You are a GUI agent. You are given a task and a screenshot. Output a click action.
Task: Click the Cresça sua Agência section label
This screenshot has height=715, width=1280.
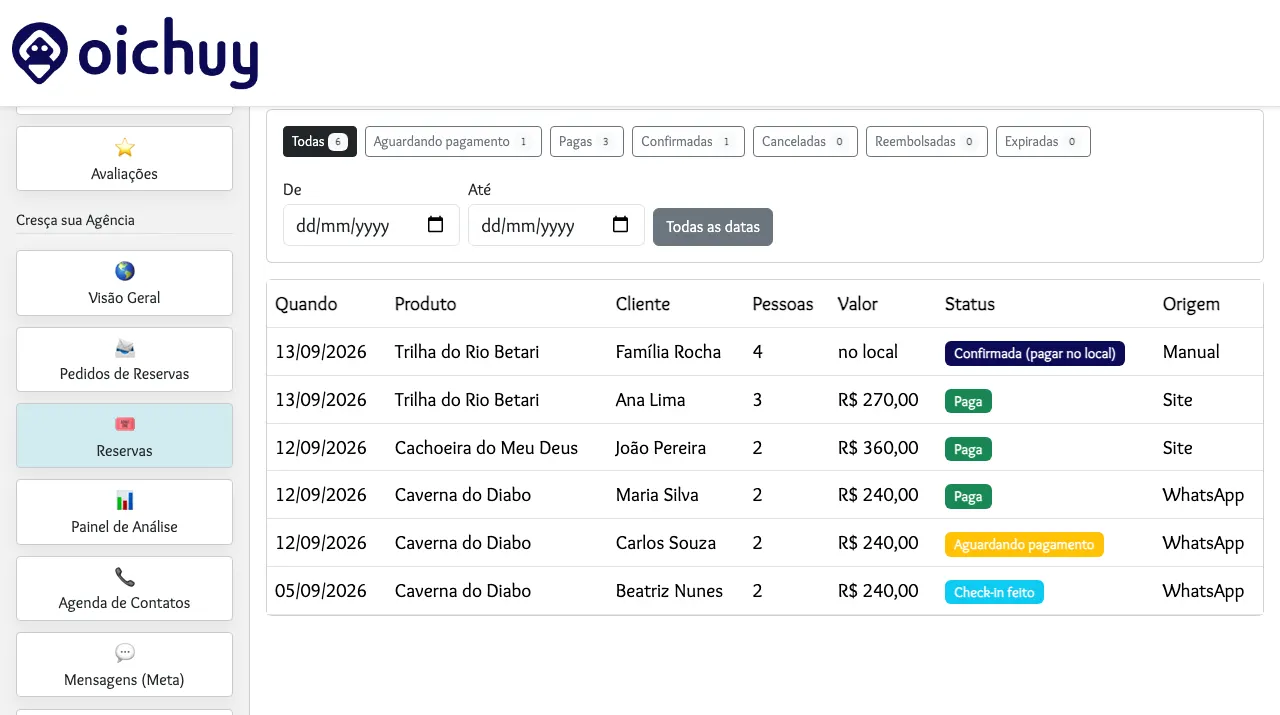(x=75, y=220)
